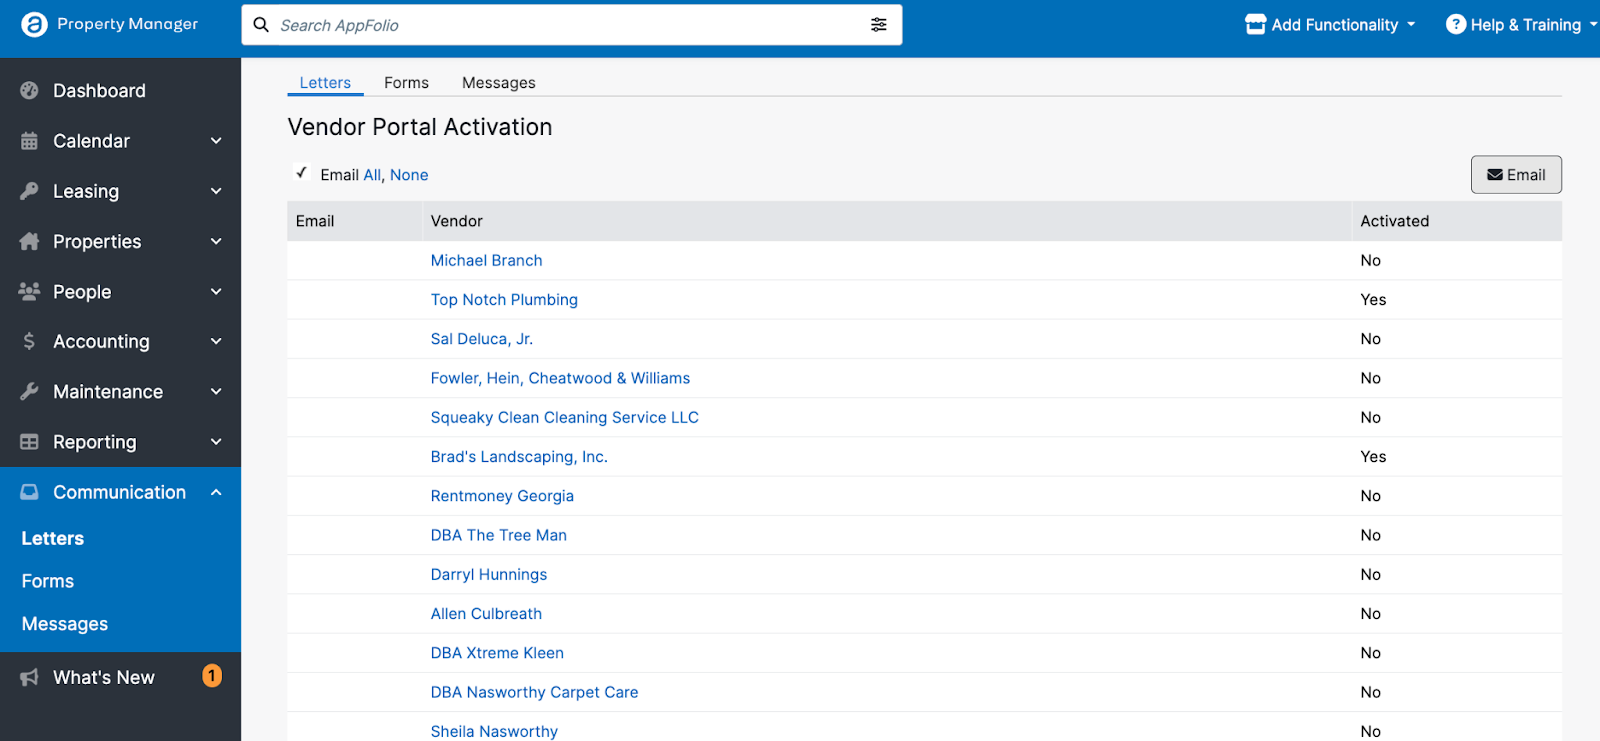The image size is (1600, 741).
Task: Switch to the Forms tab
Action: (x=406, y=83)
